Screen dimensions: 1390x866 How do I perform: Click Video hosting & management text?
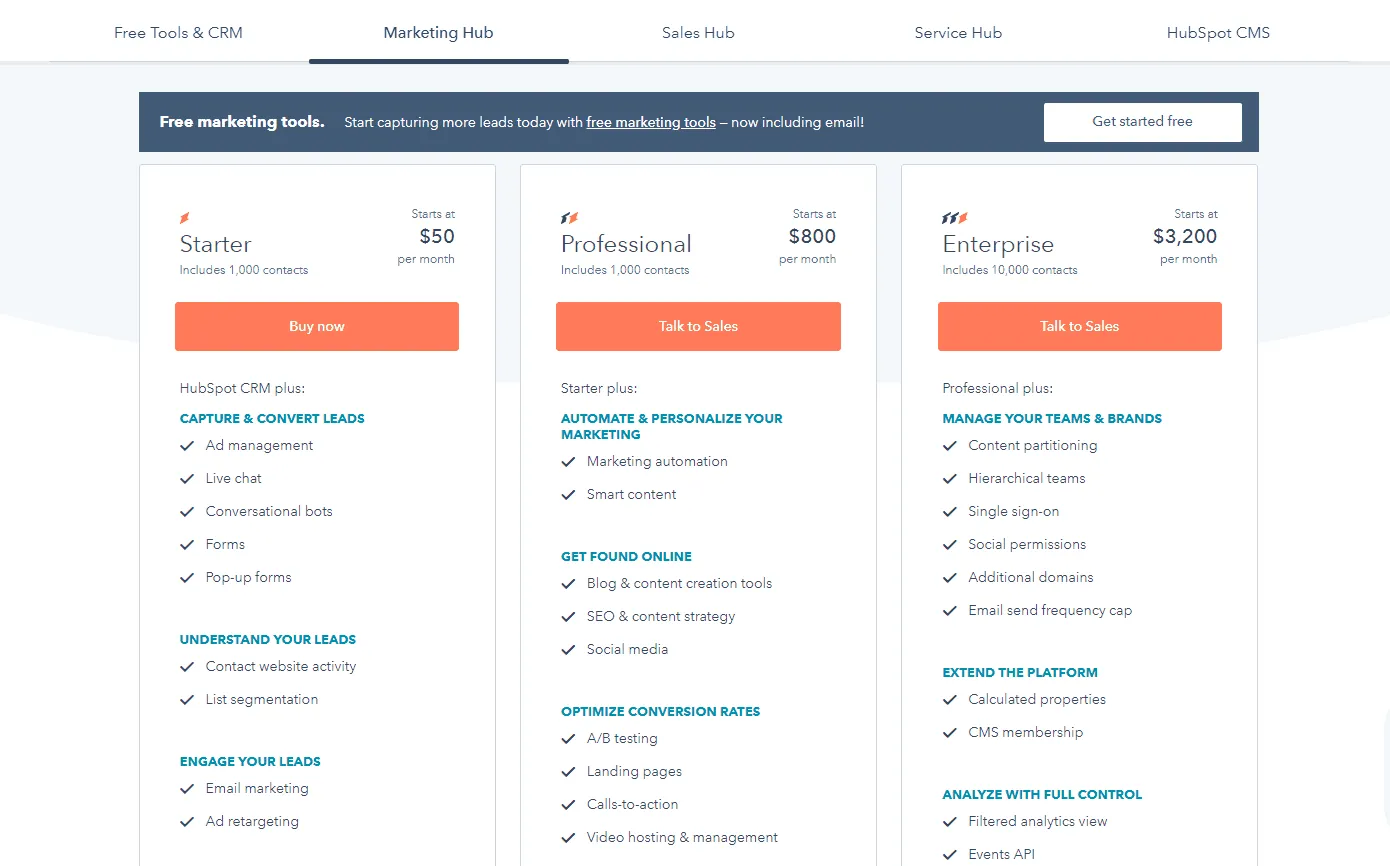[682, 838]
